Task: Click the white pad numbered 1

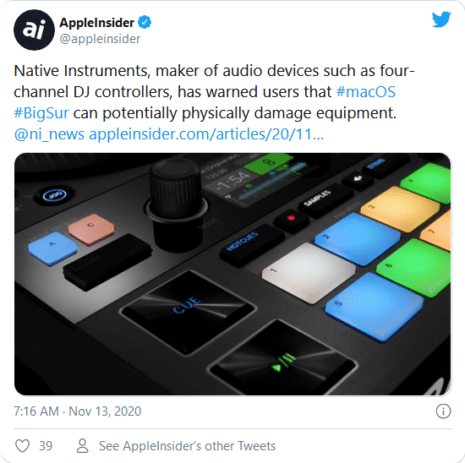Action: click(x=308, y=272)
